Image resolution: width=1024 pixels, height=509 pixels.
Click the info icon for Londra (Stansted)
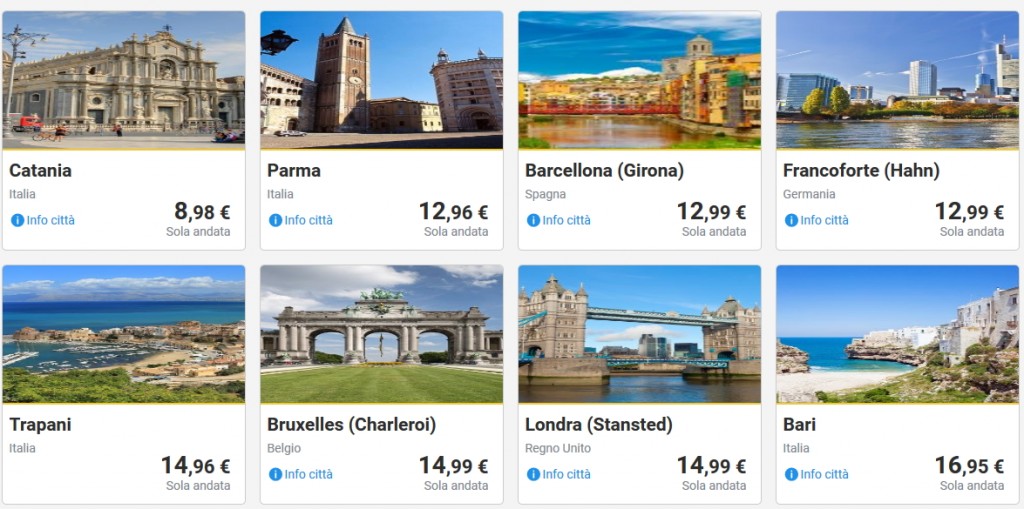click(x=533, y=474)
